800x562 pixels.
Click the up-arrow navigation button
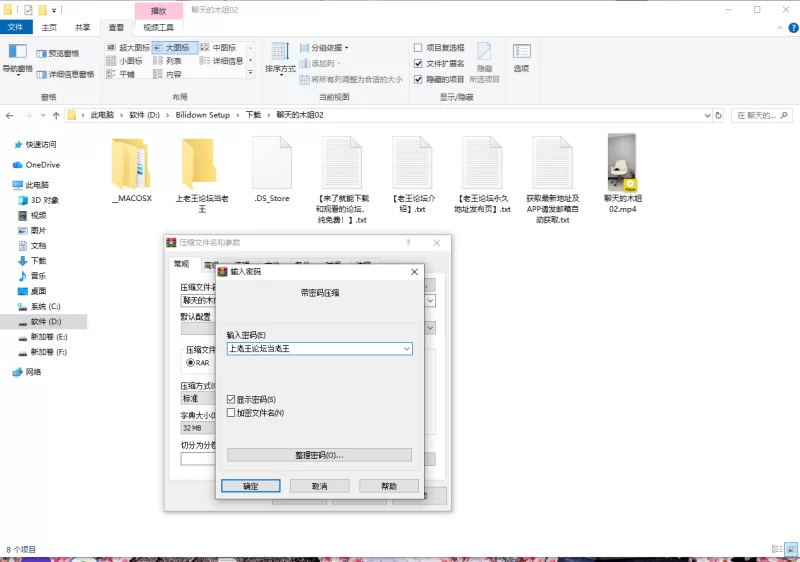[x=56, y=115]
